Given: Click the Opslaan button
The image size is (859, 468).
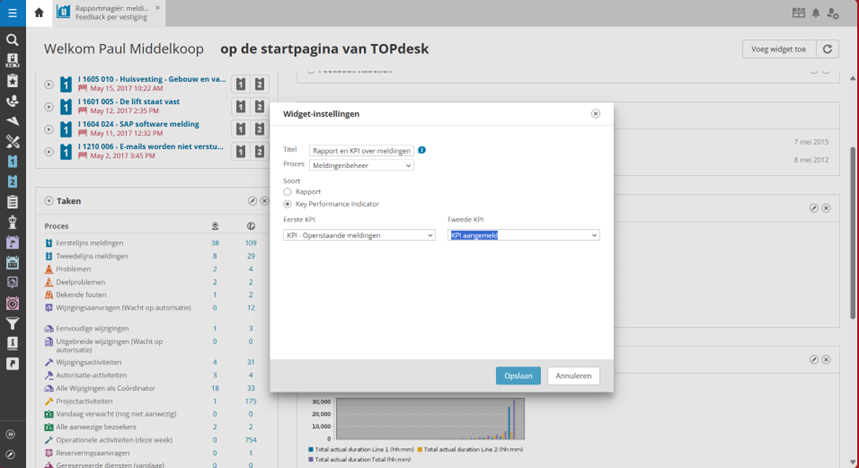Looking at the screenshot, I should coord(517,376).
